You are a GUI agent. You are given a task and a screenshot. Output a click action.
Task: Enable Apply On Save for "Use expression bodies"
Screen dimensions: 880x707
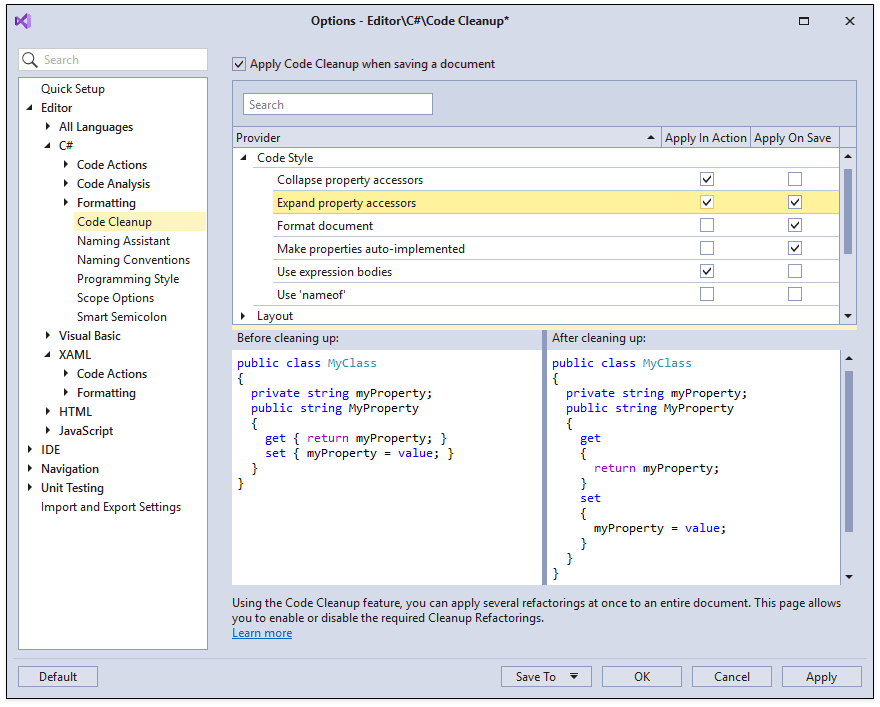point(795,271)
